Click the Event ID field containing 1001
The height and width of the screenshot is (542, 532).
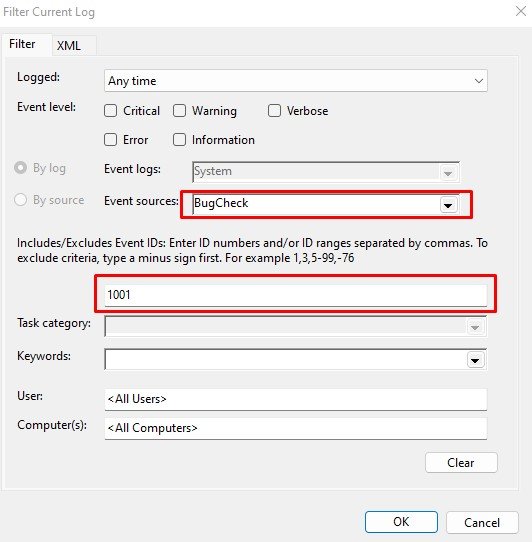click(296, 295)
